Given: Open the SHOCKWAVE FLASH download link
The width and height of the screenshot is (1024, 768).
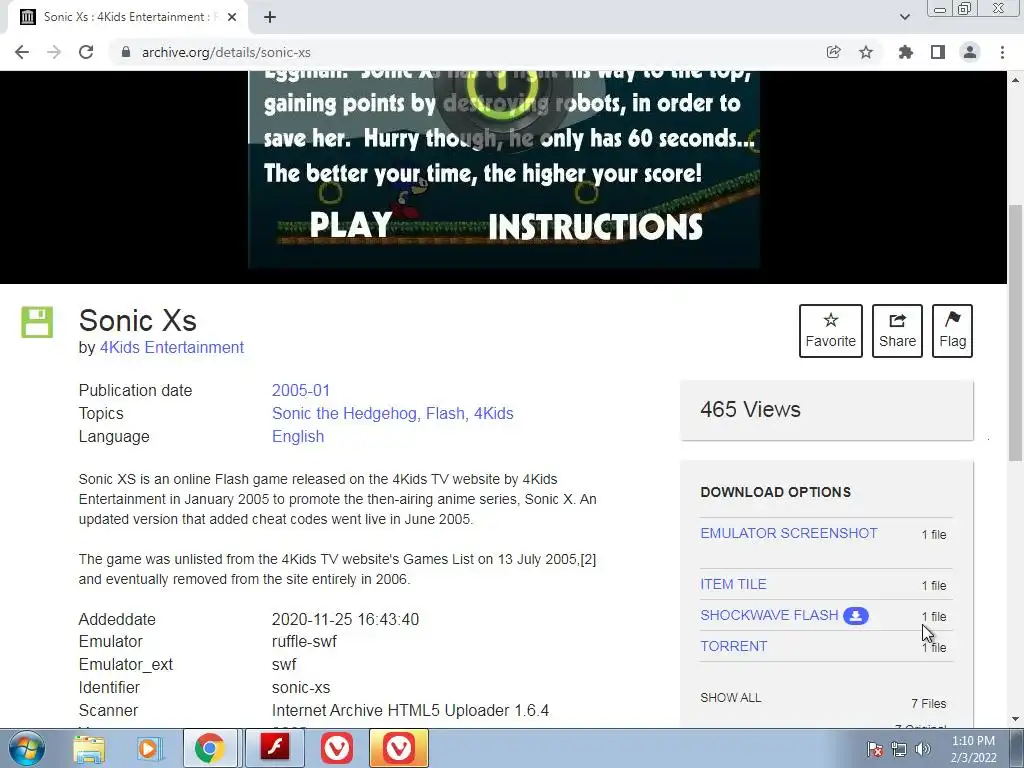Looking at the screenshot, I should (769, 615).
